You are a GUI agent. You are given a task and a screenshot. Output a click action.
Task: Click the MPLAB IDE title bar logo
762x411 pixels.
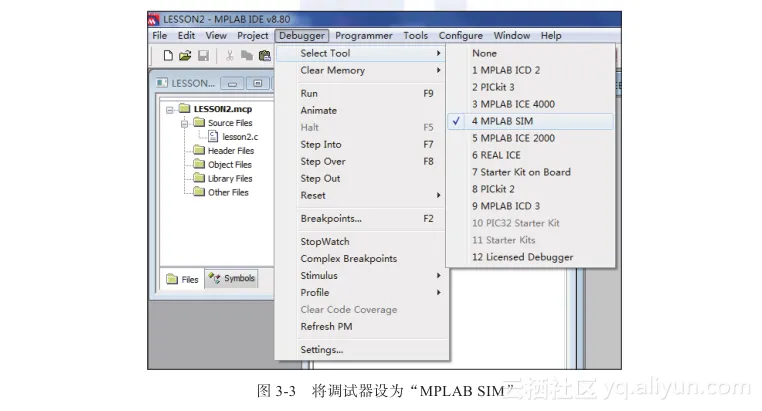[154, 19]
